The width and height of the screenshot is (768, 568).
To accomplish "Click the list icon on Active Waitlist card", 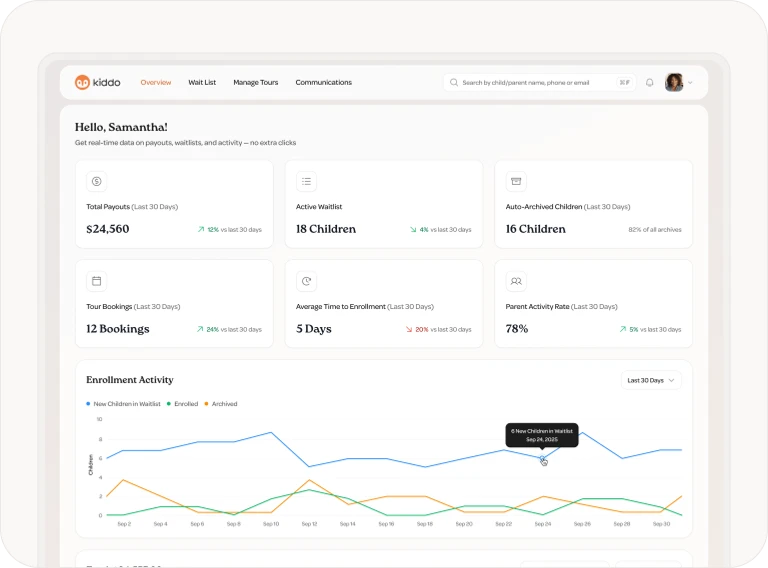I will coord(306,181).
